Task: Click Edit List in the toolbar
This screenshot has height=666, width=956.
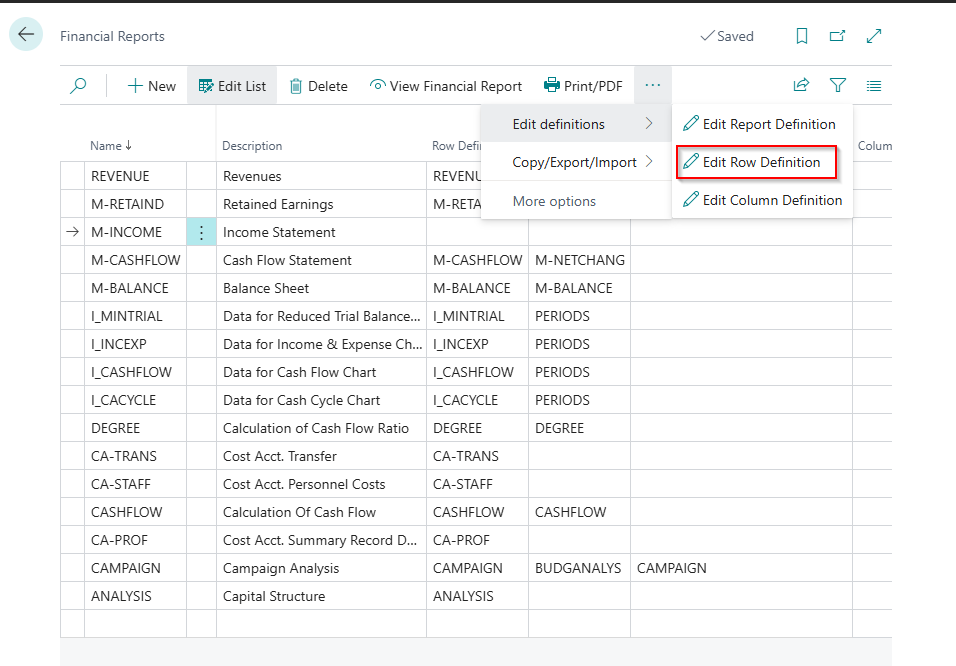Action: click(232, 86)
